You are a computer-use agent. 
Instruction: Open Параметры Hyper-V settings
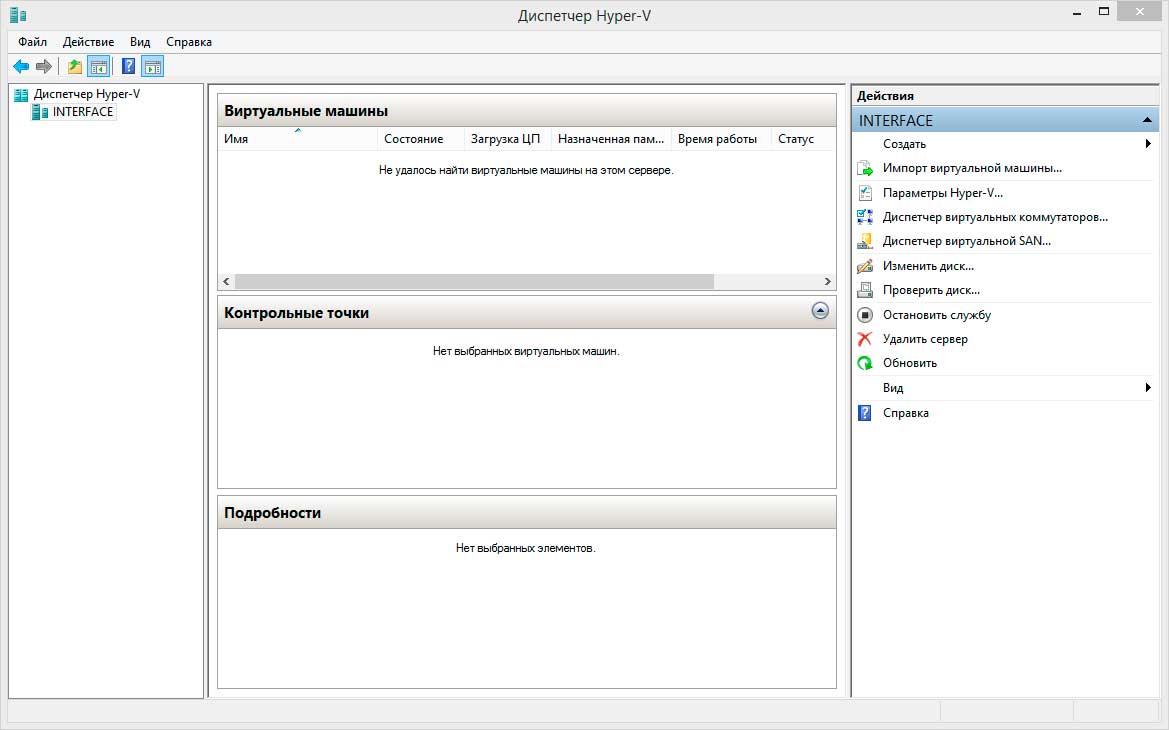coord(942,193)
